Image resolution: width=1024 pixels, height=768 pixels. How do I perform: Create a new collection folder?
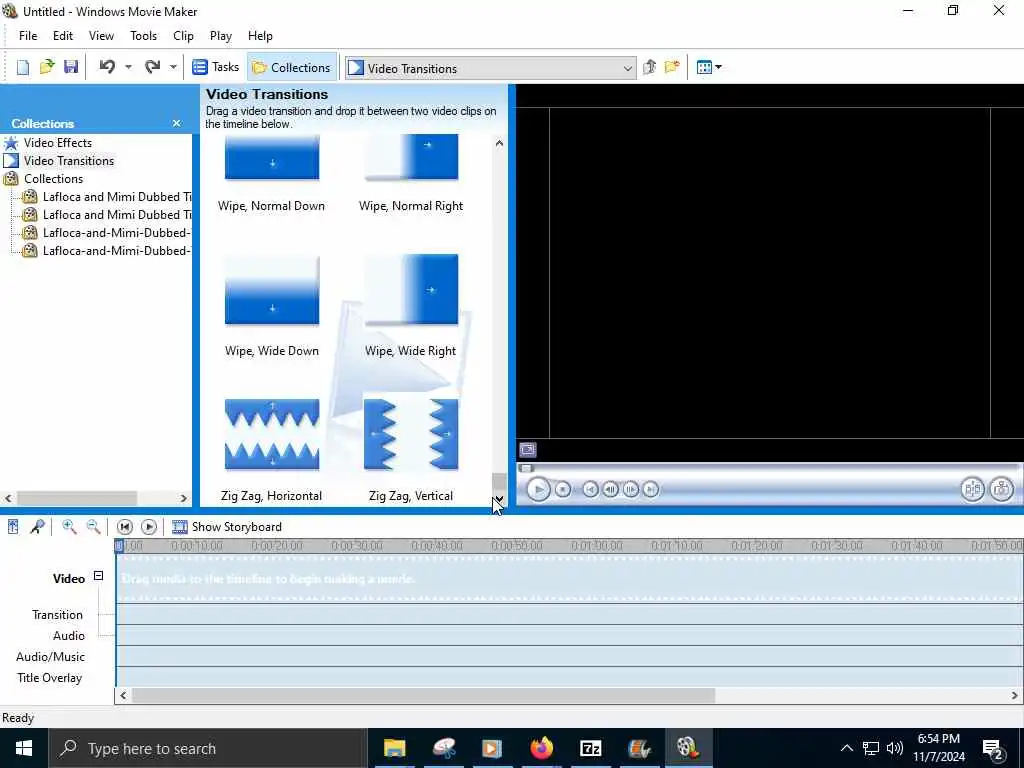(x=672, y=67)
